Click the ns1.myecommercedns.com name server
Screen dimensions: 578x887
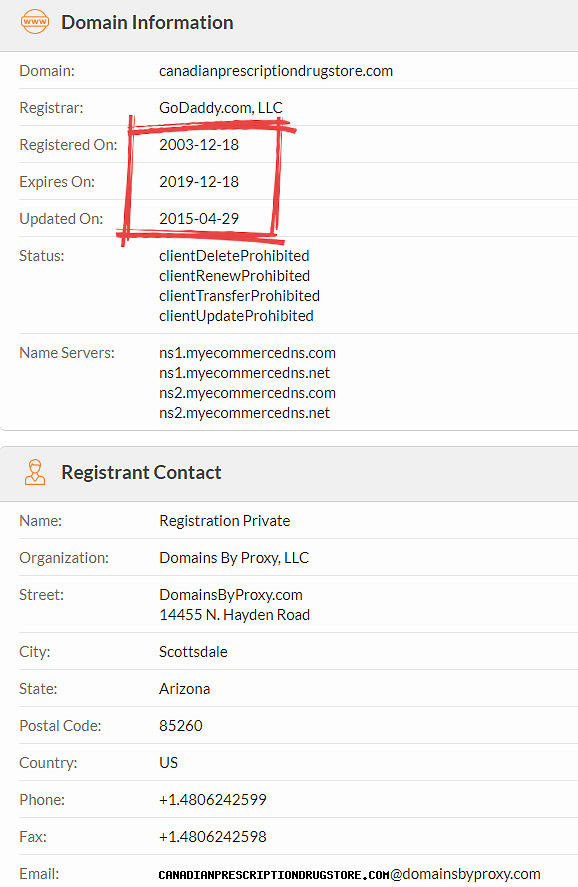(x=247, y=353)
